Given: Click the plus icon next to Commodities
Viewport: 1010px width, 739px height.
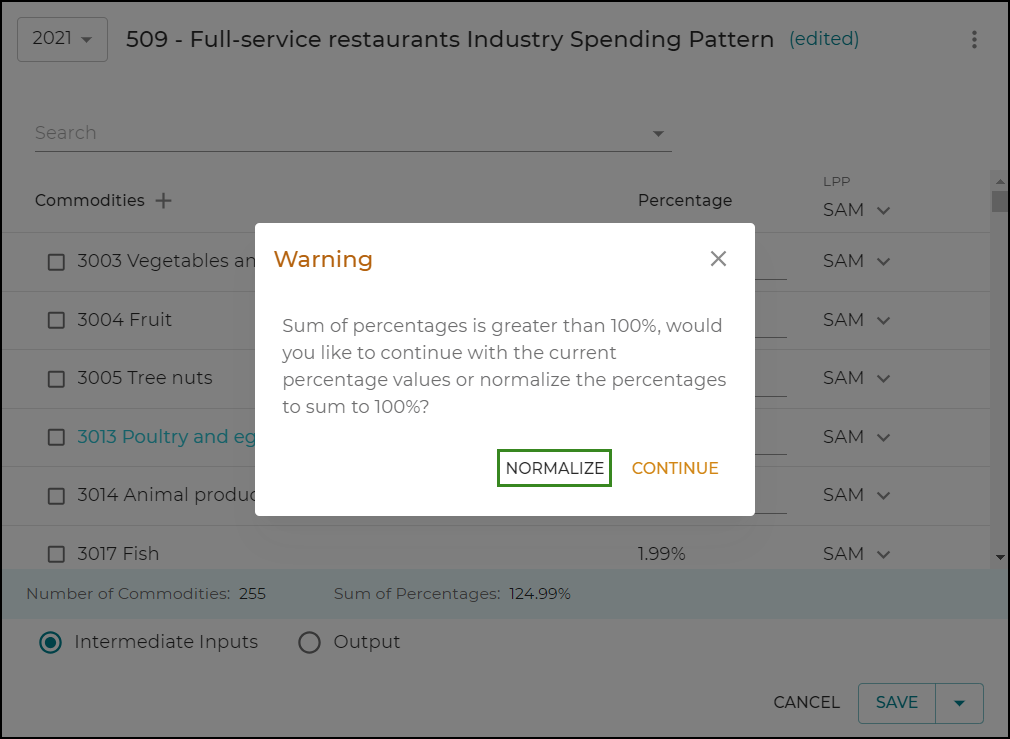Looking at the screenshot, I should (163, 200).
